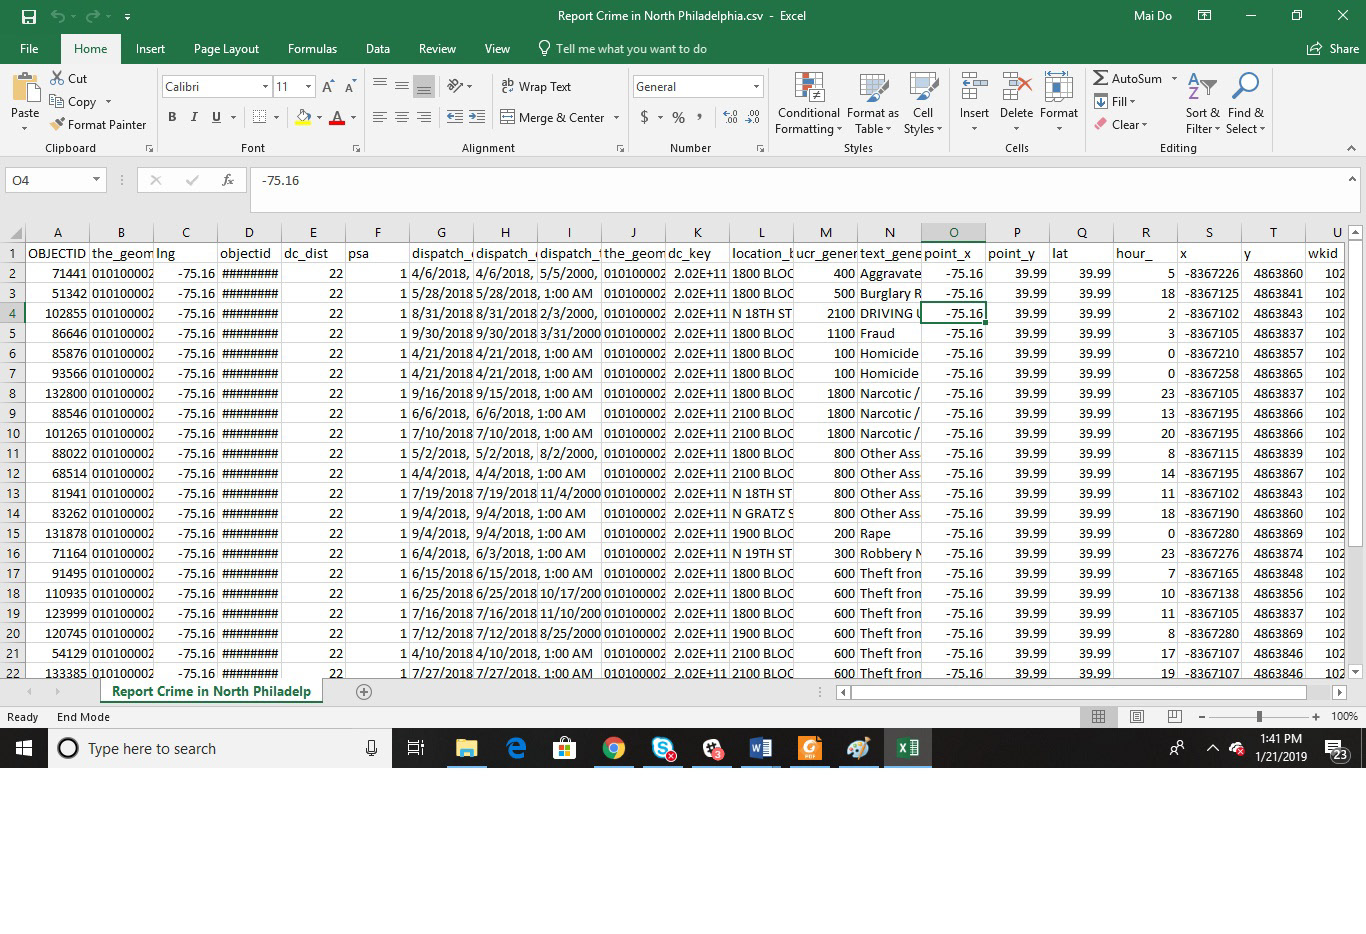Open the fill color dropdown arrow
Image resolution: width=1366 pixels, height=934 pixels.
[x=319, y=117]
